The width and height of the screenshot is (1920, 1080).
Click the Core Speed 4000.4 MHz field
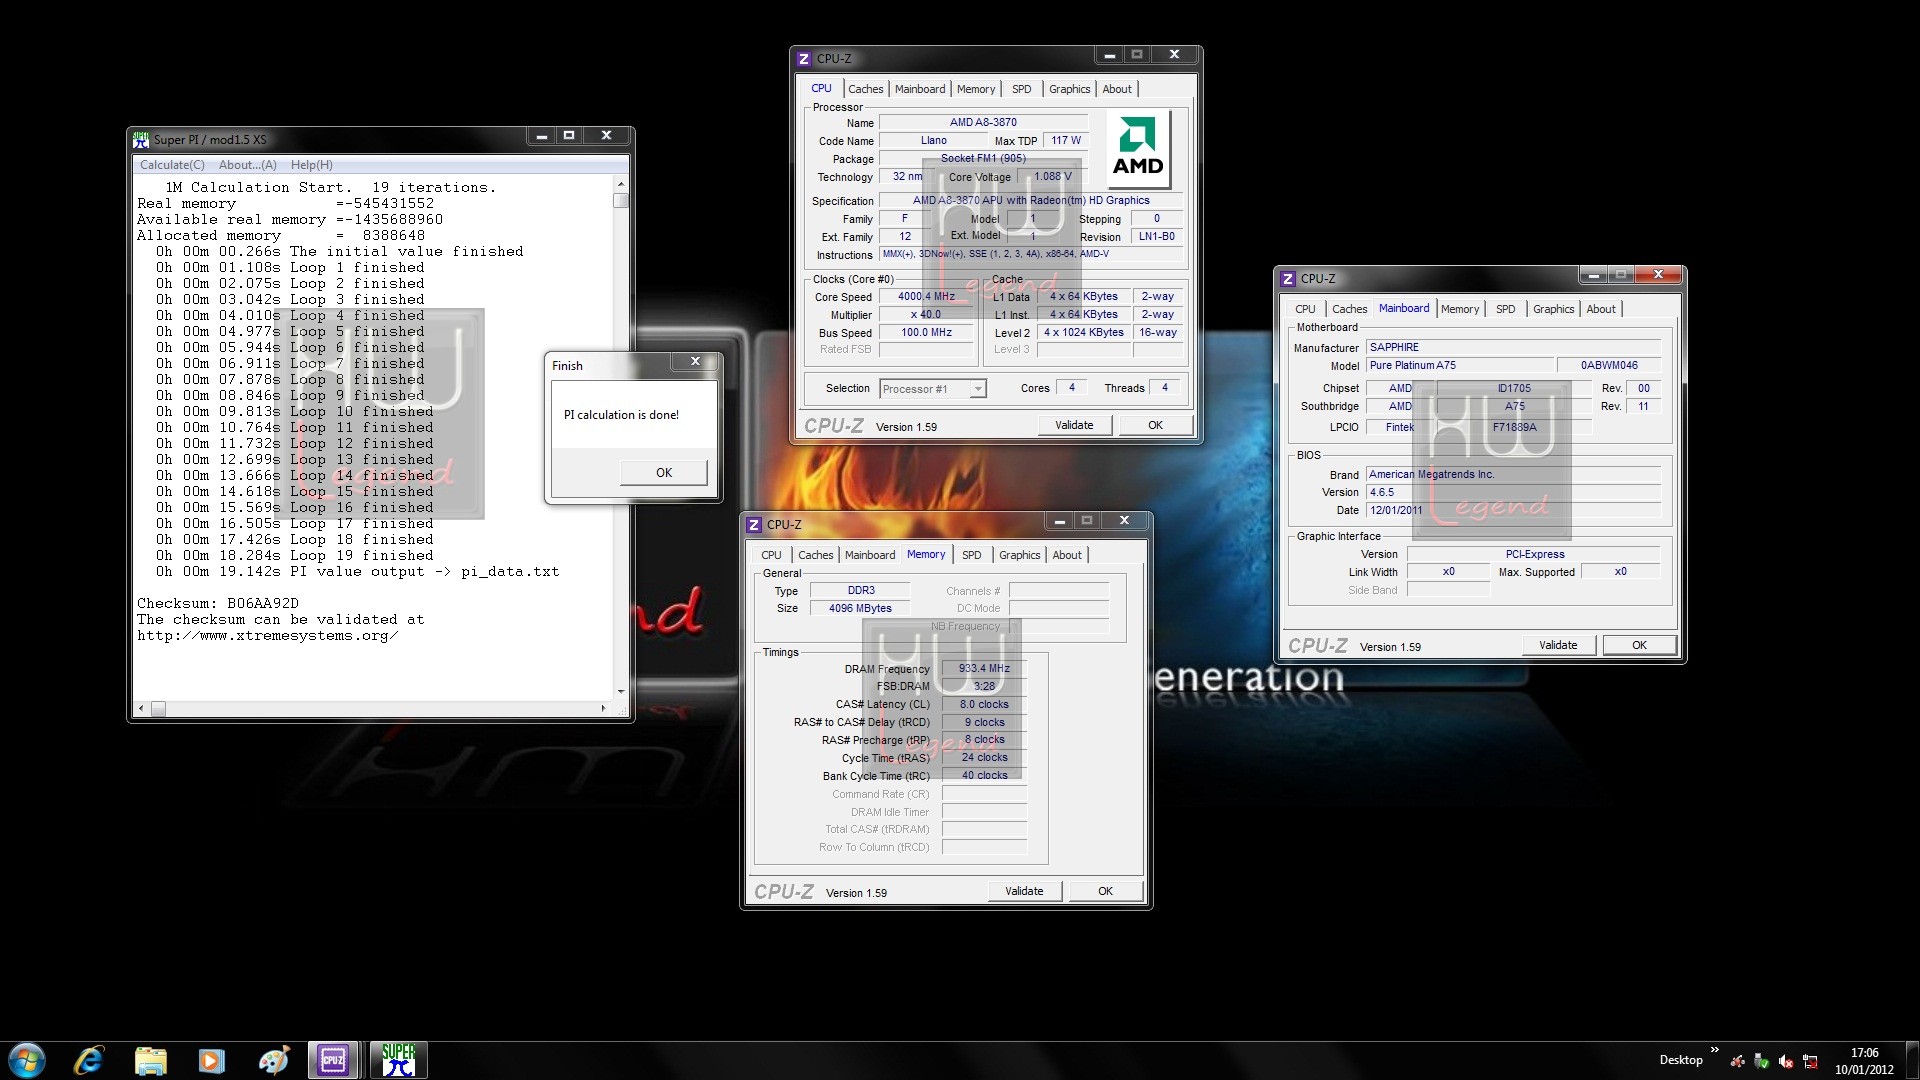926,297
